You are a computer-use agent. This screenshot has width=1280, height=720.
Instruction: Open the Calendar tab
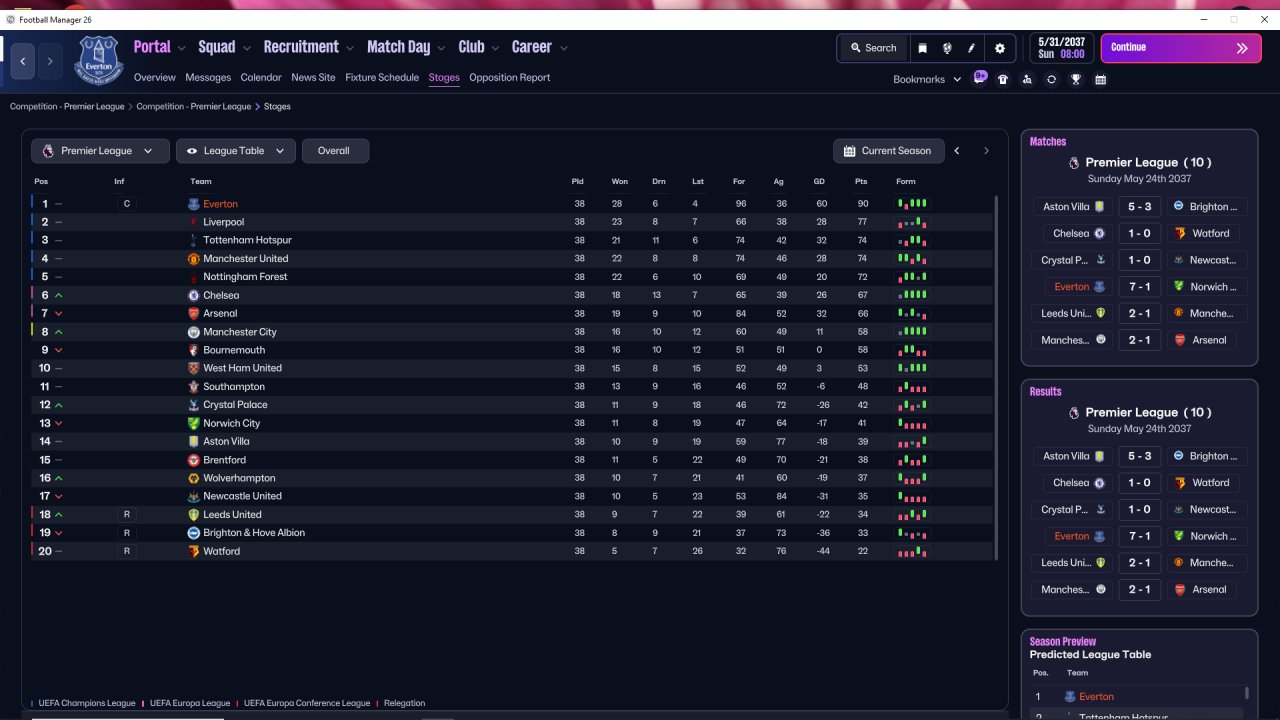coord(261,77)
